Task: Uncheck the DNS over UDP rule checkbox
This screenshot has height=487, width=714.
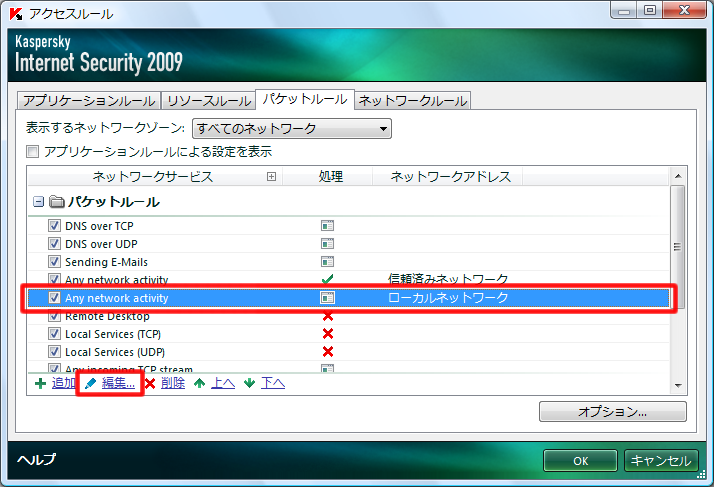Action: (x=55, y=244)
